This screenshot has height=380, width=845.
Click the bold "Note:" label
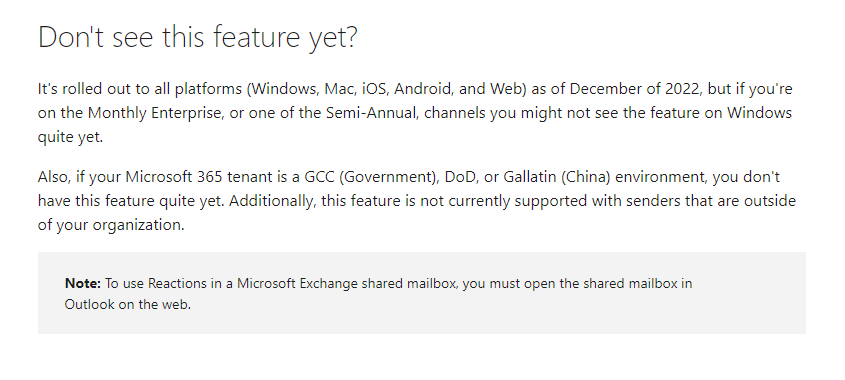coord(82,284)
